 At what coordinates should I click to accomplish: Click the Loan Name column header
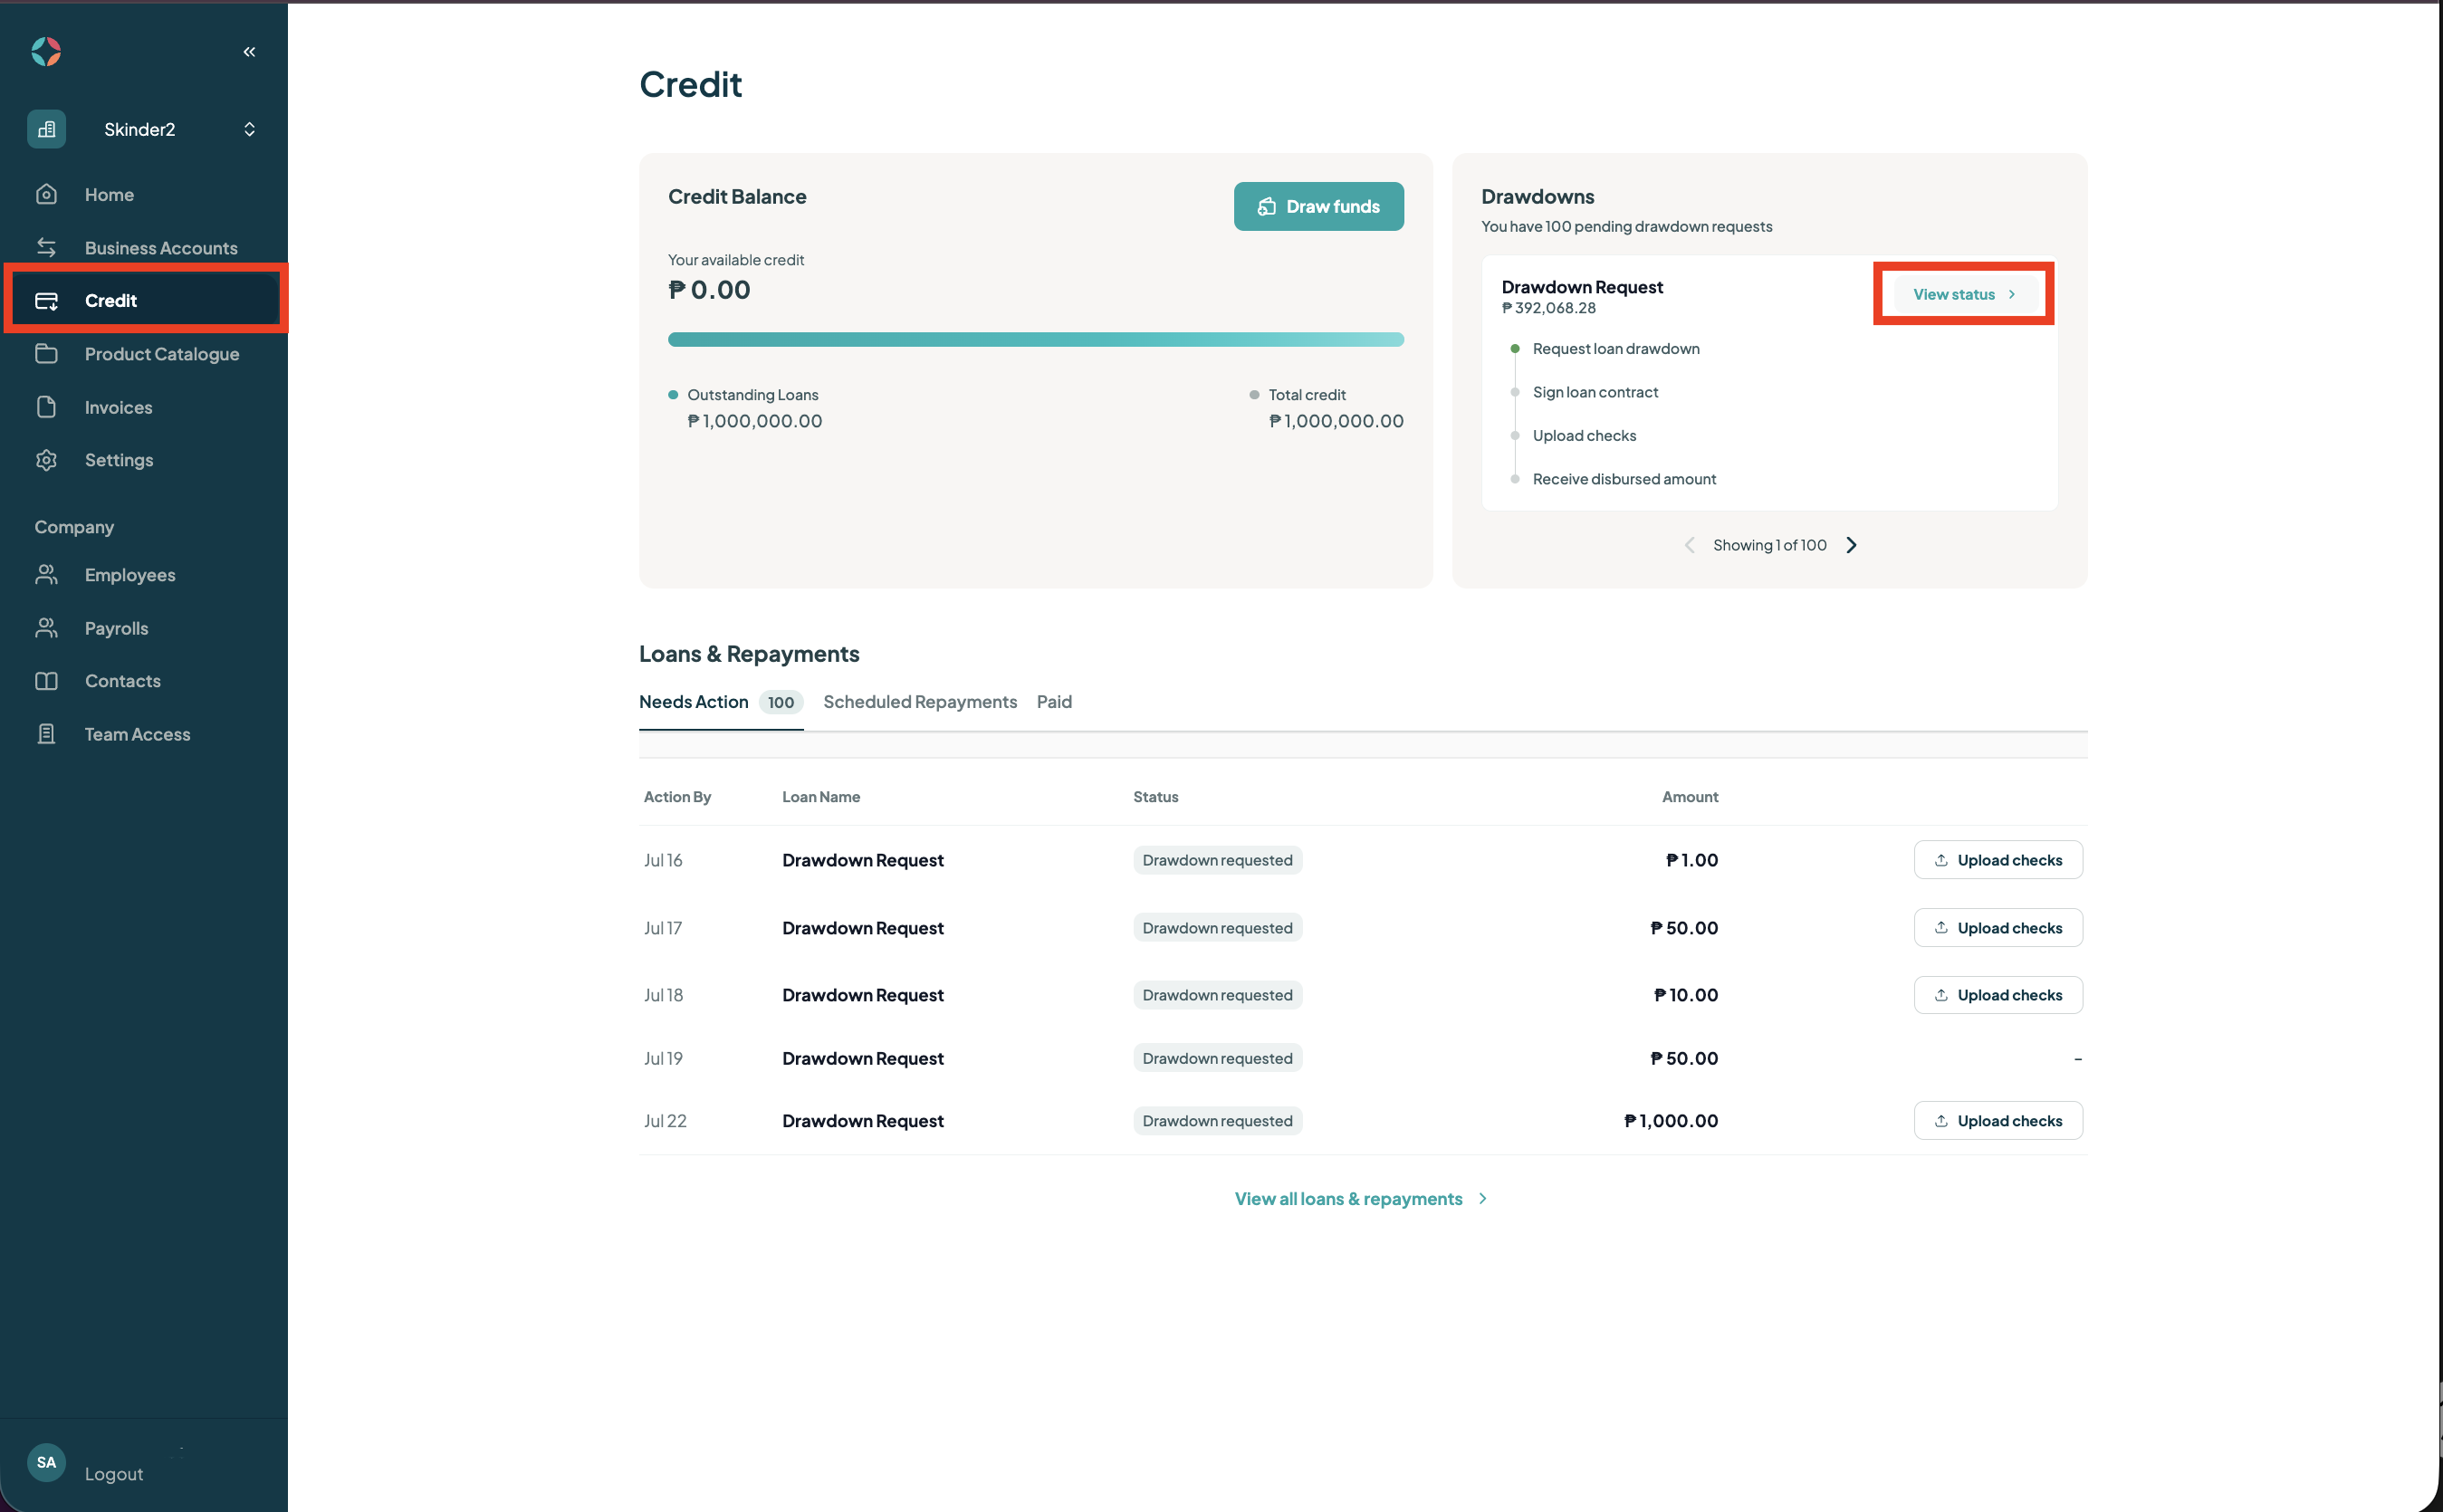(820, 797)
